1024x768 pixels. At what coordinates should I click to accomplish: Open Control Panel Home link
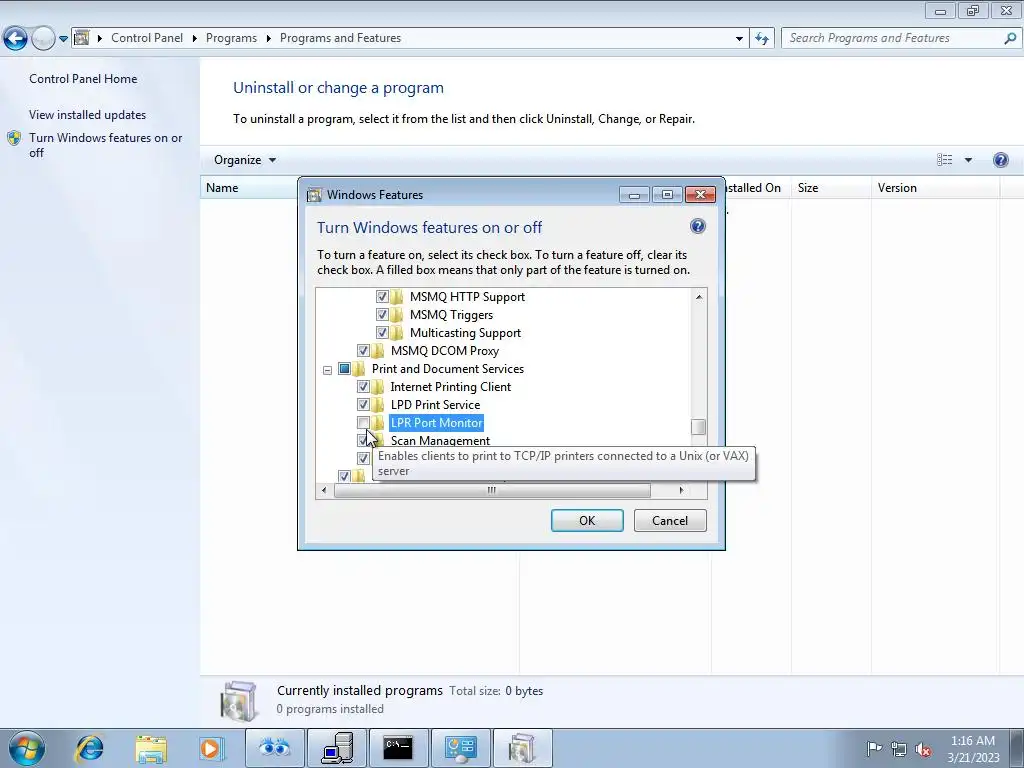coord(83,78)
